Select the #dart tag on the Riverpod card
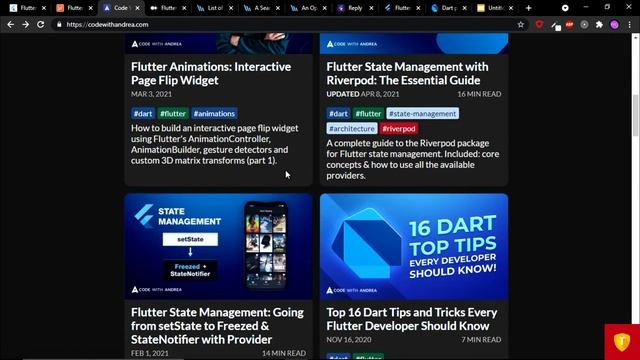 [x=338, y=113]
